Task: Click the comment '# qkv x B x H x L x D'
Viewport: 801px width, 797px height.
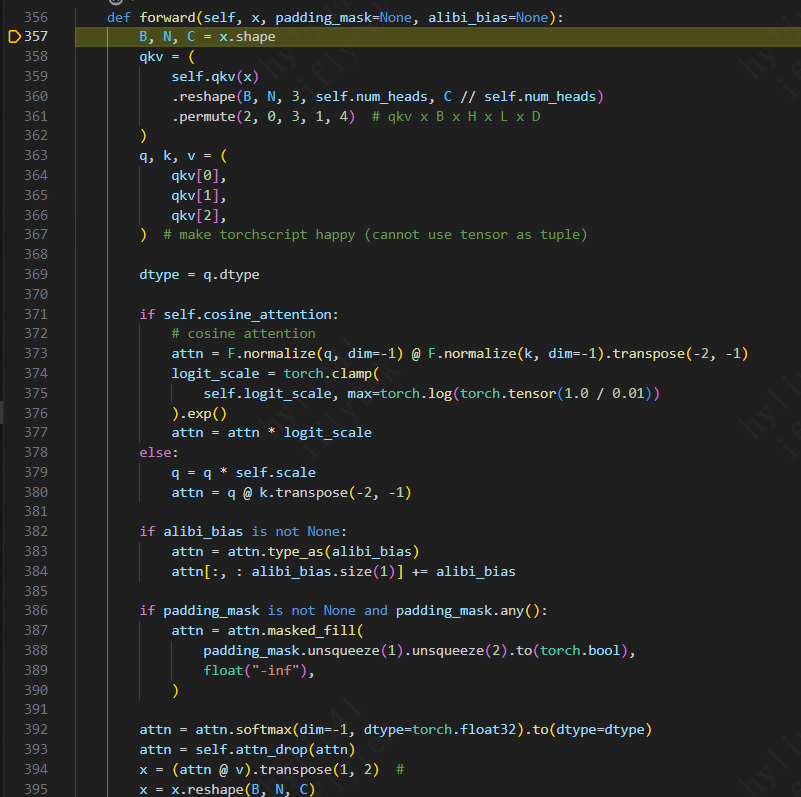Action: [456, 116]
